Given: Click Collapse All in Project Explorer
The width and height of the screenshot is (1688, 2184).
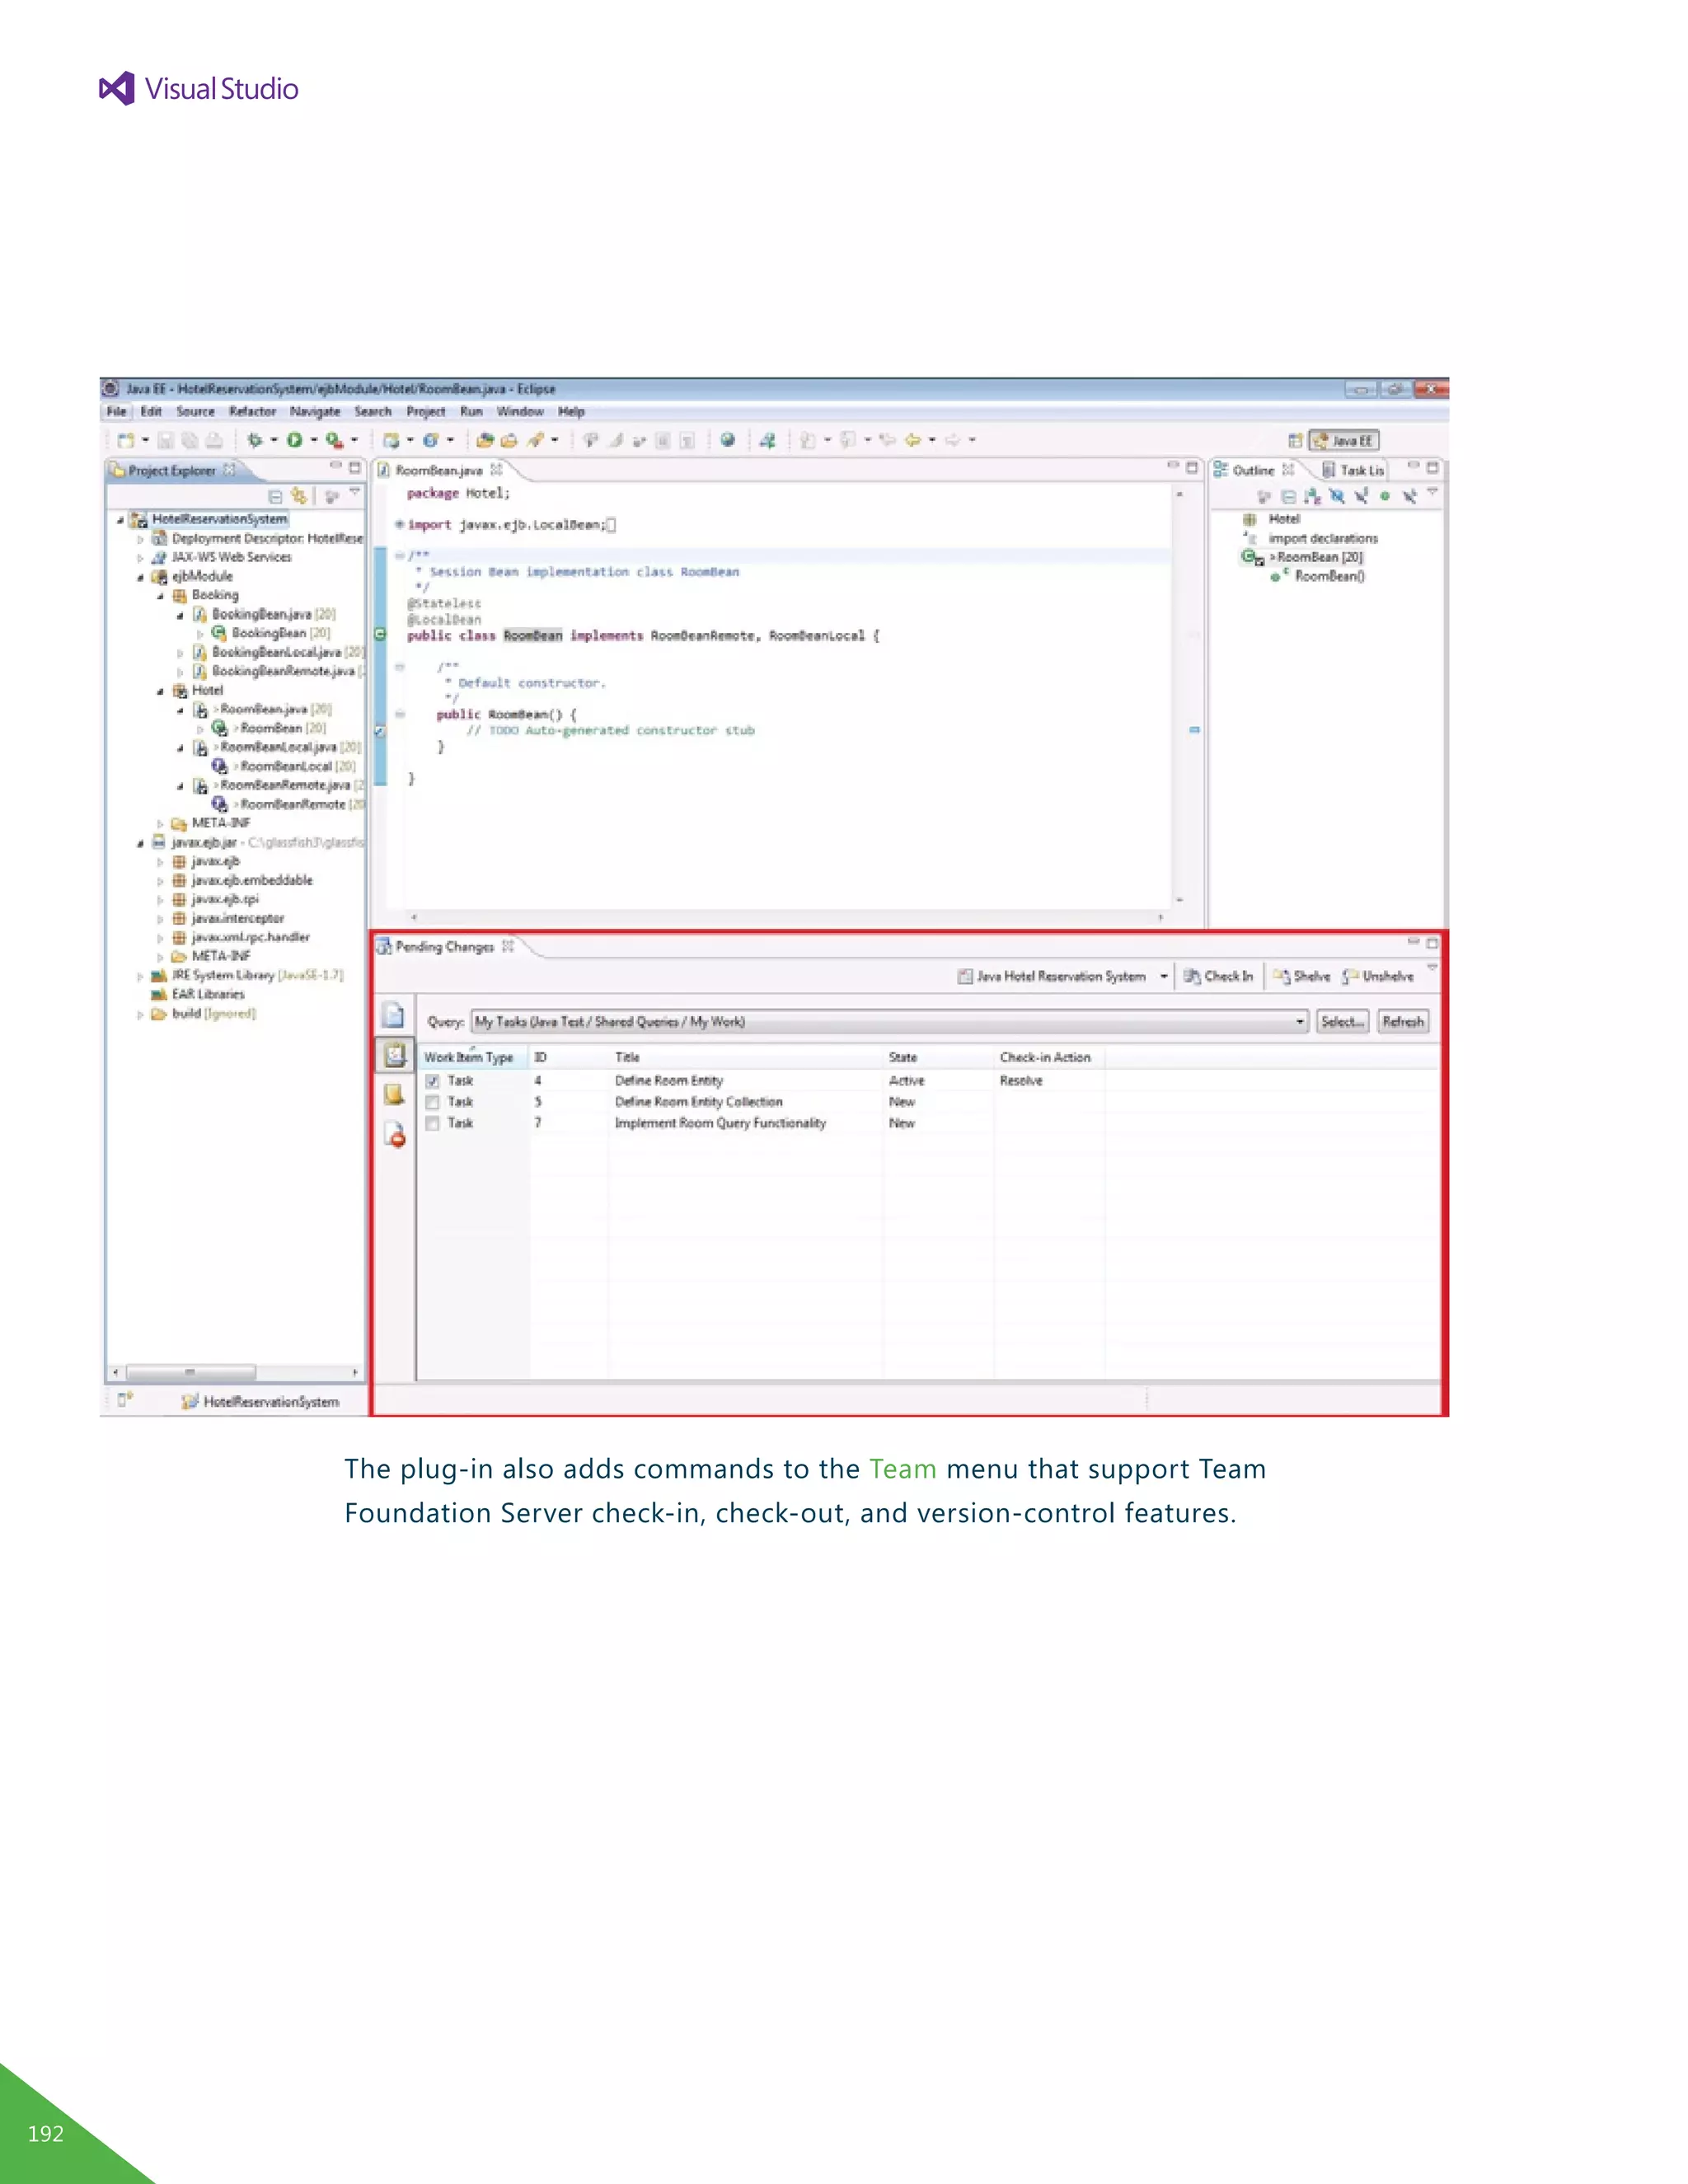Looking at the screenshot, I should tap(275, 496).
